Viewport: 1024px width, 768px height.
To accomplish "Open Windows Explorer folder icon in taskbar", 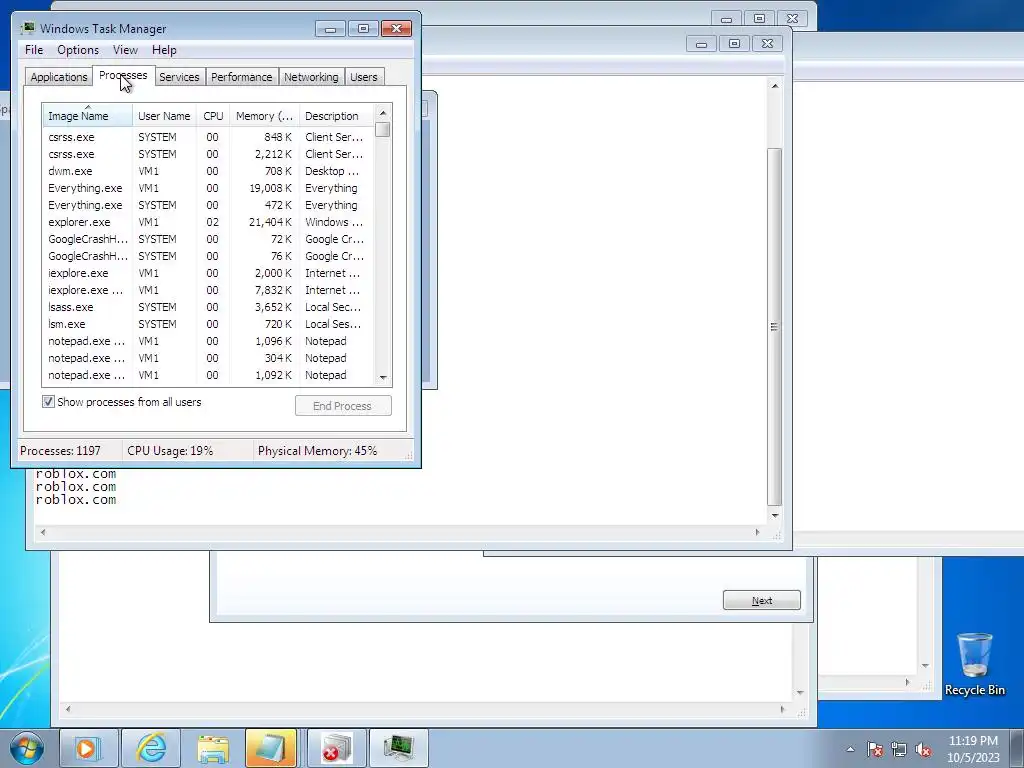I will tap(213, 748).
